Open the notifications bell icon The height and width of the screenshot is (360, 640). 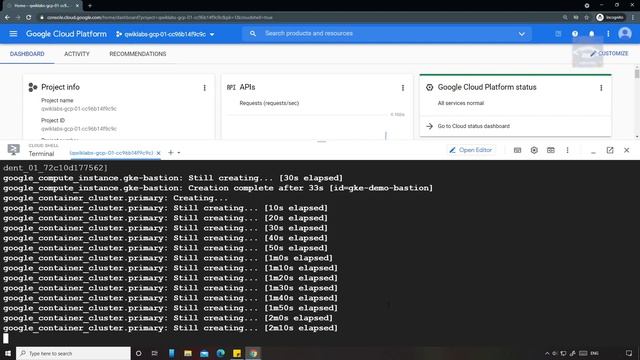click(x=591, y=34)
